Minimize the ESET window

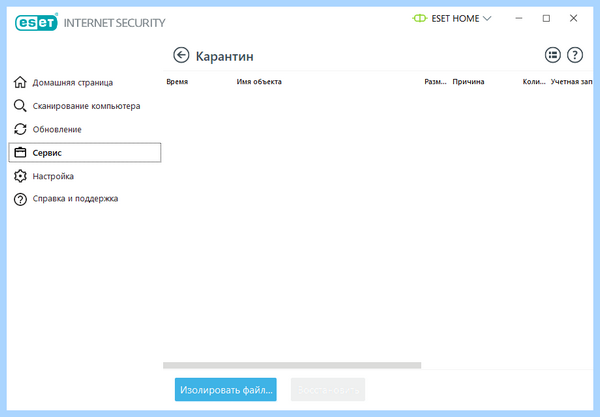point(519,18)
